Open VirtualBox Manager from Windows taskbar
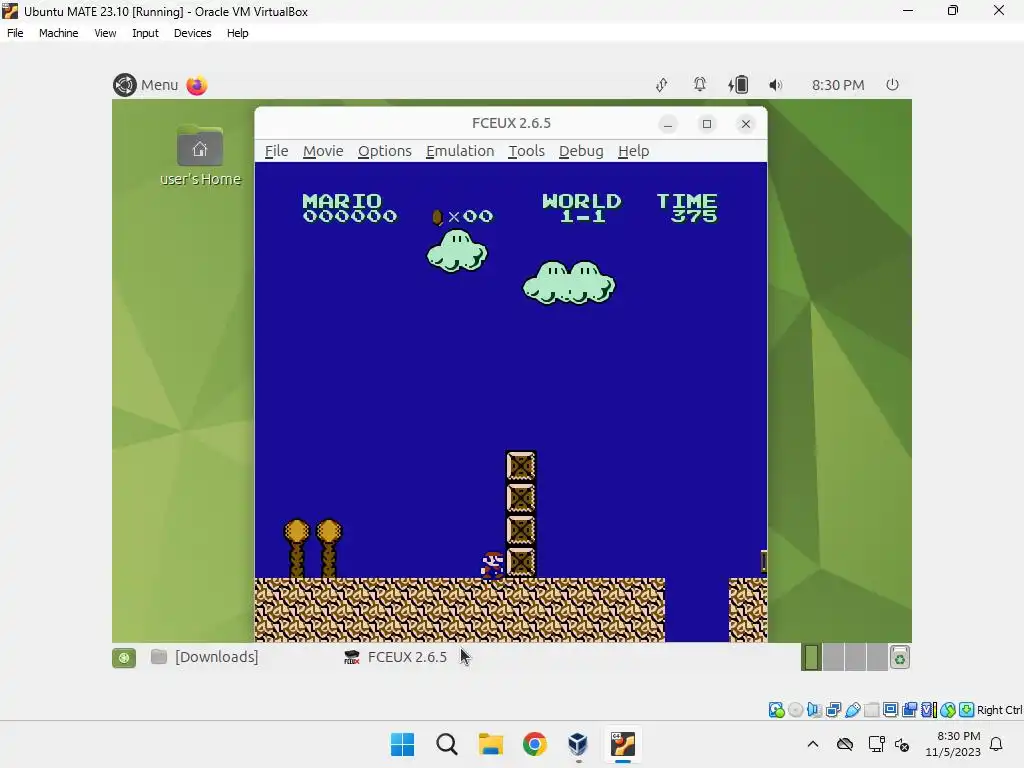Image resolution: width=1024 pixels, height=768 pixels. (x=578, y=744)
